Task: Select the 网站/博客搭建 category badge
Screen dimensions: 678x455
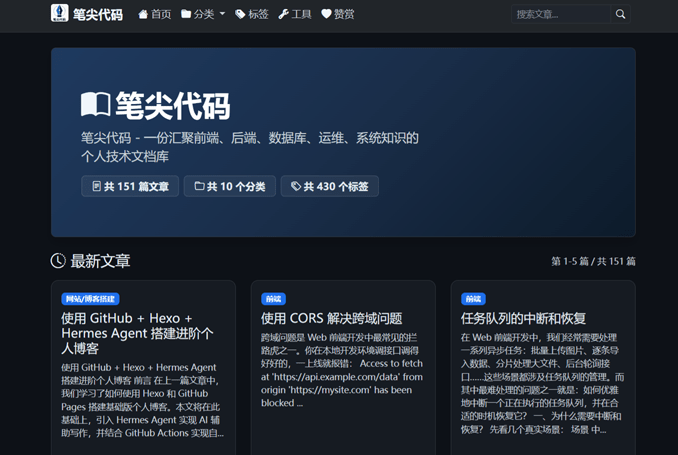Action: tap(90, 299)
